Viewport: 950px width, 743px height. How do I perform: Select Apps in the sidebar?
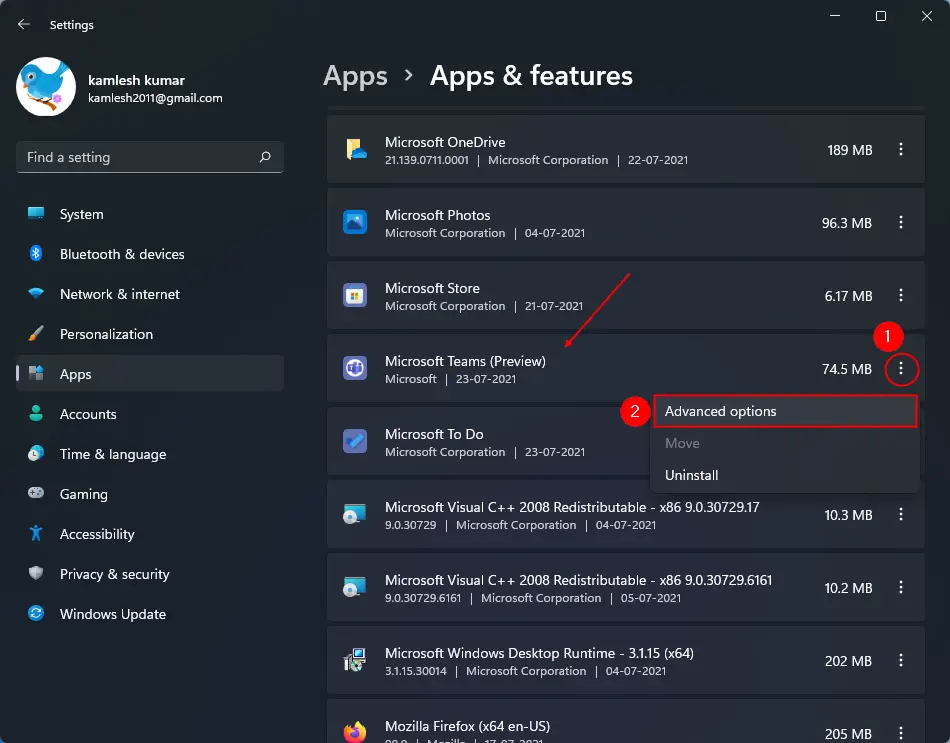tap(150, 374)
